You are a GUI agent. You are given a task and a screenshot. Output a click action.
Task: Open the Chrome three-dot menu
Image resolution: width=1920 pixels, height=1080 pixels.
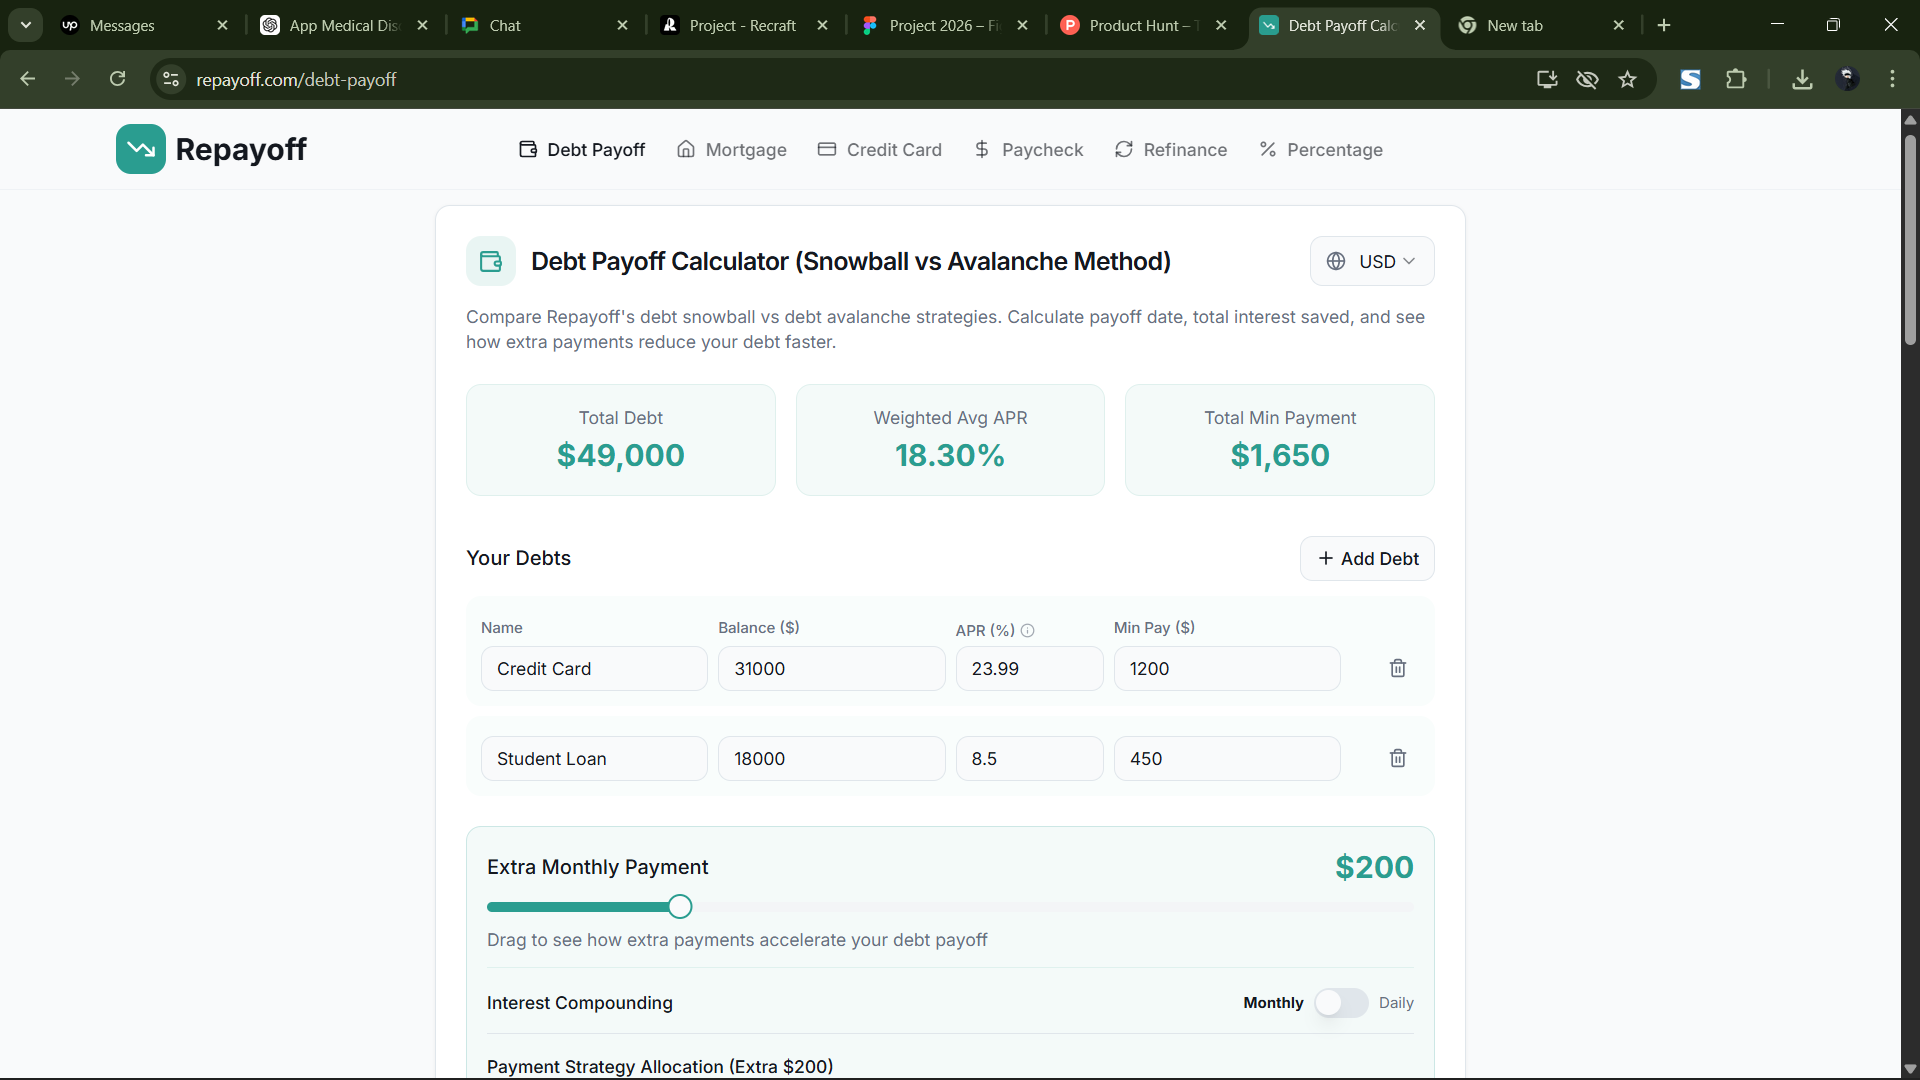[x=1892, y=79]
